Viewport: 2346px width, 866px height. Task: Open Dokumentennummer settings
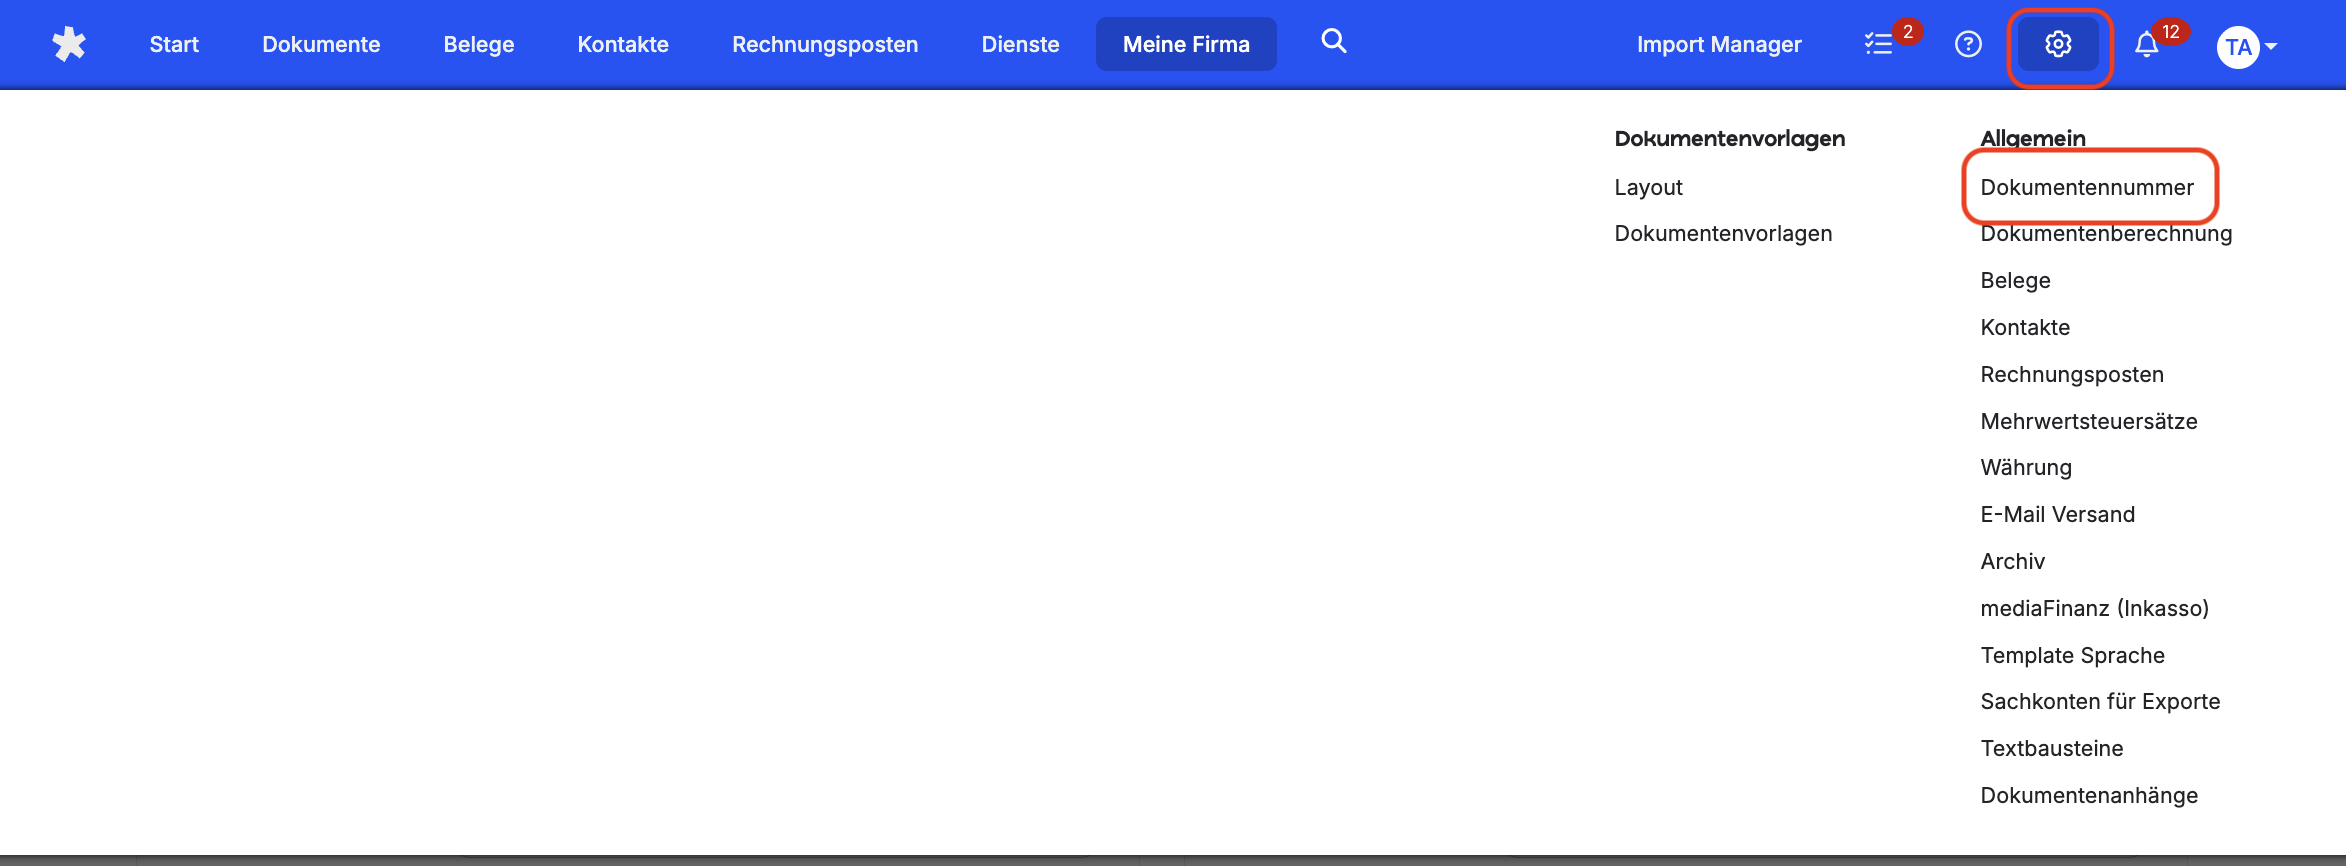pyautogui.click(x=2087, y=187)
